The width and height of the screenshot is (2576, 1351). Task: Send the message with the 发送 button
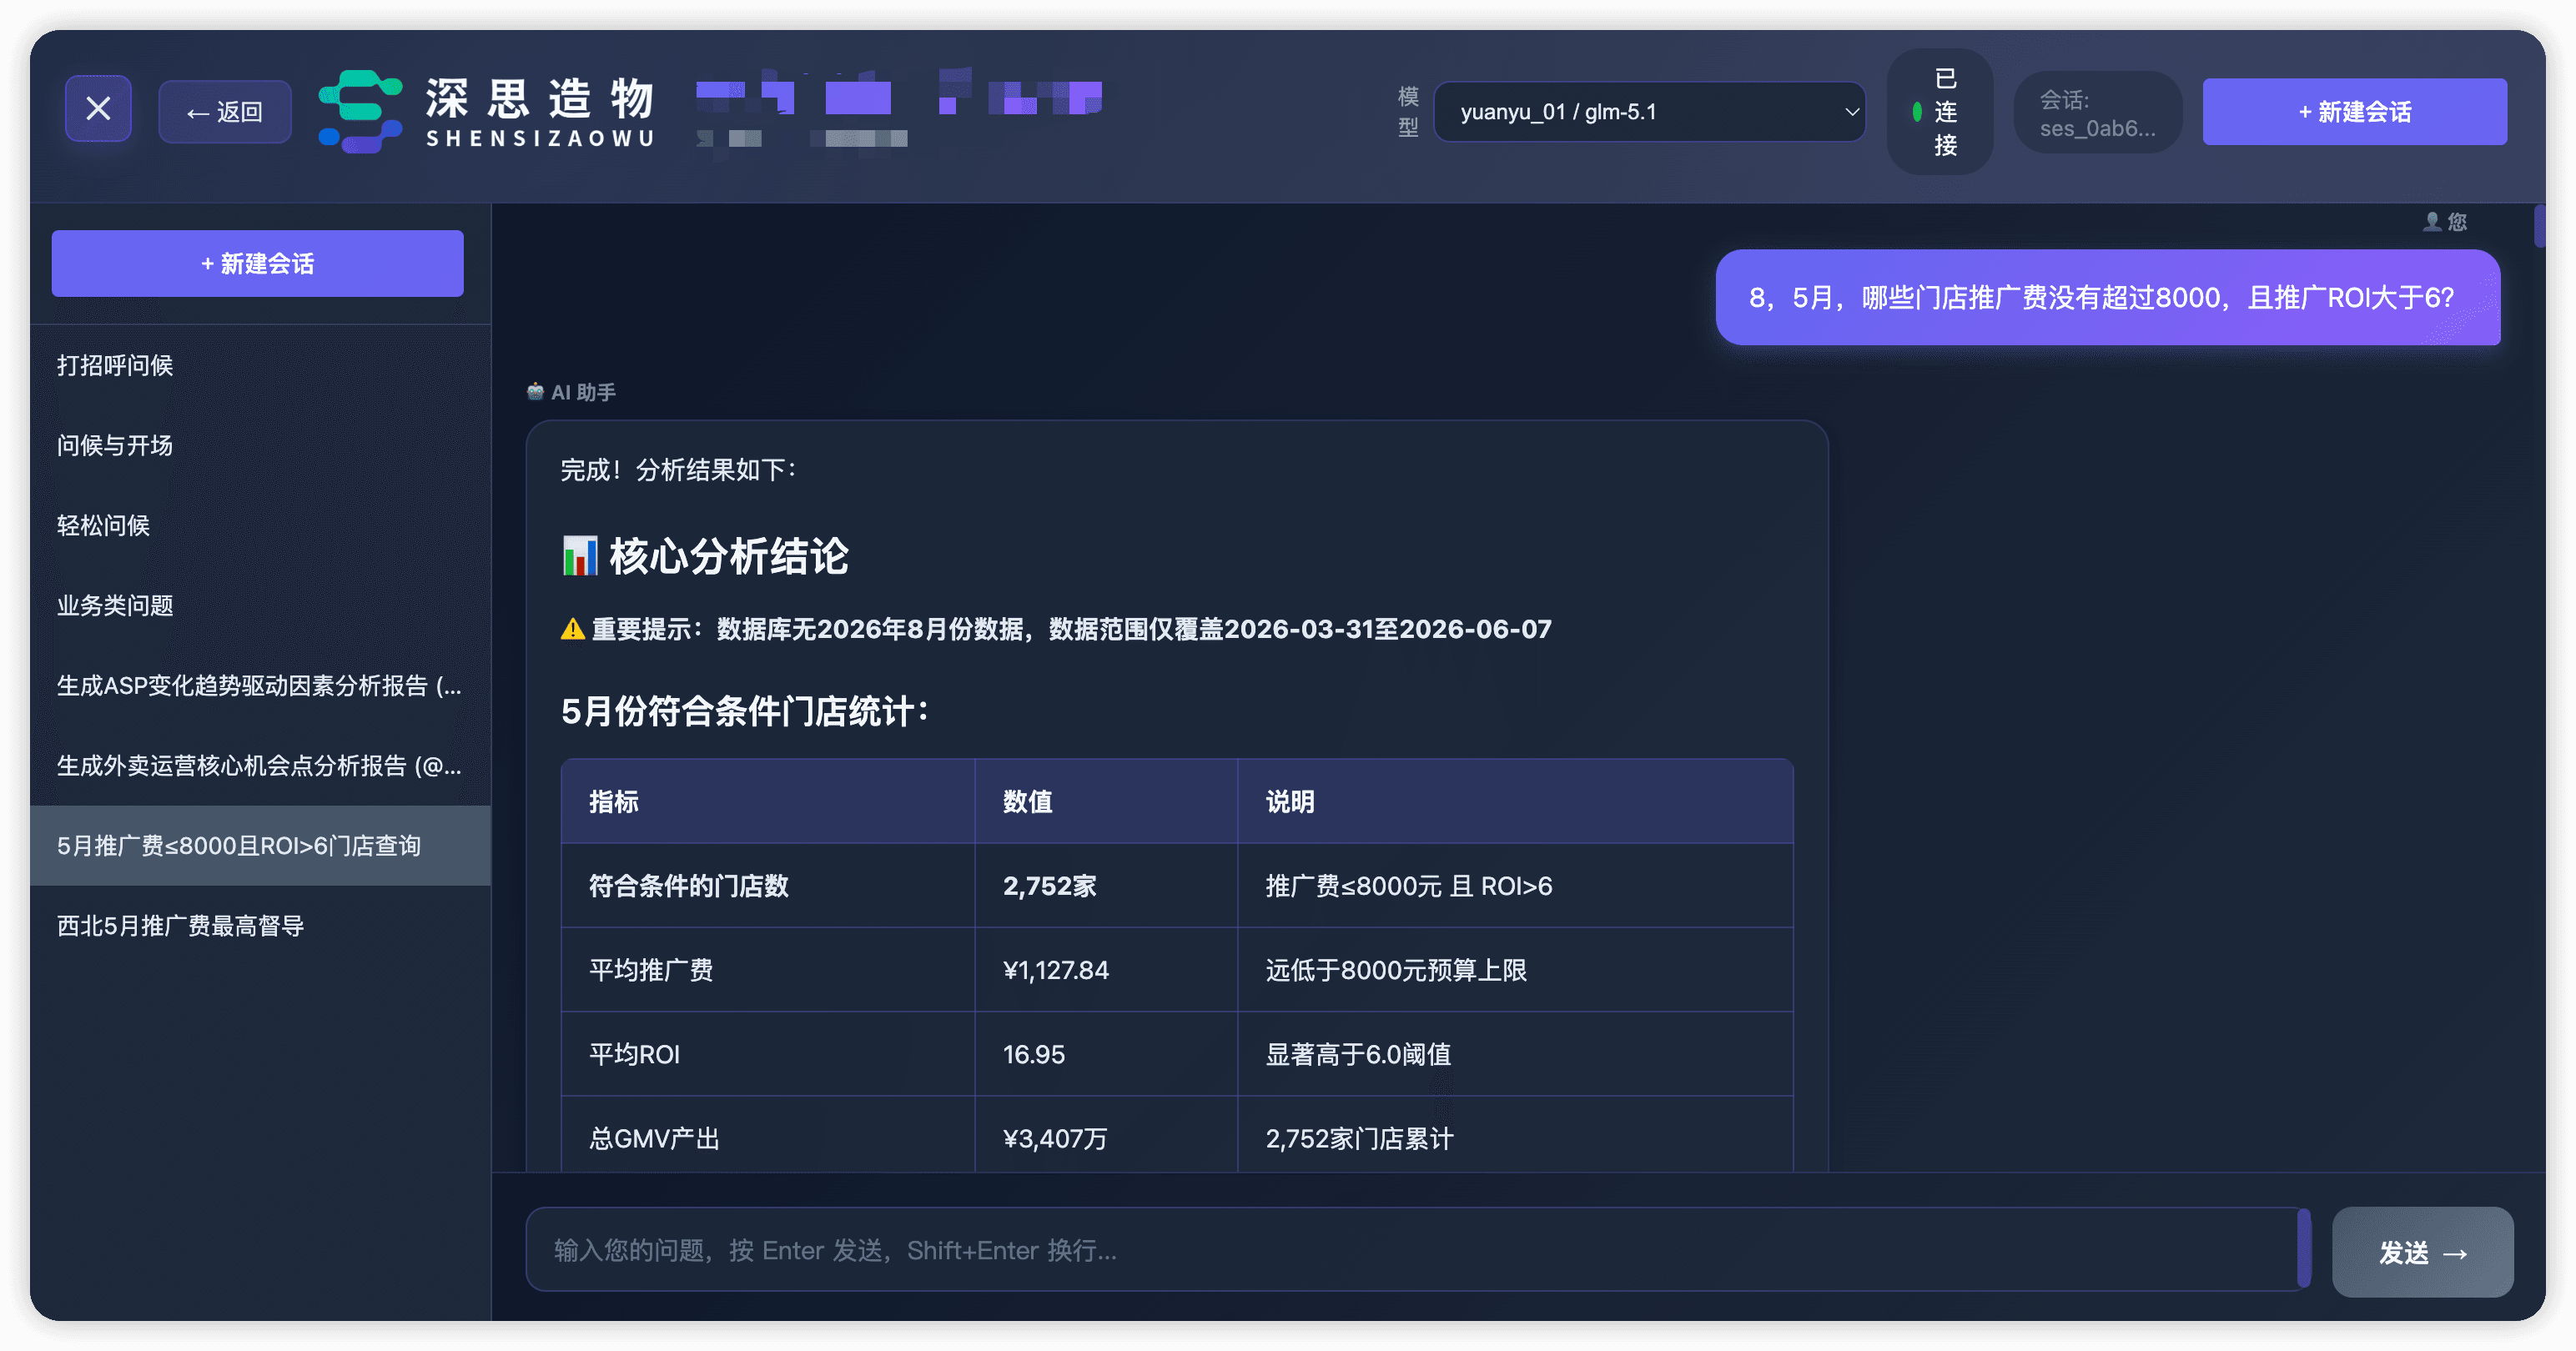(x=2422, y=1251)
